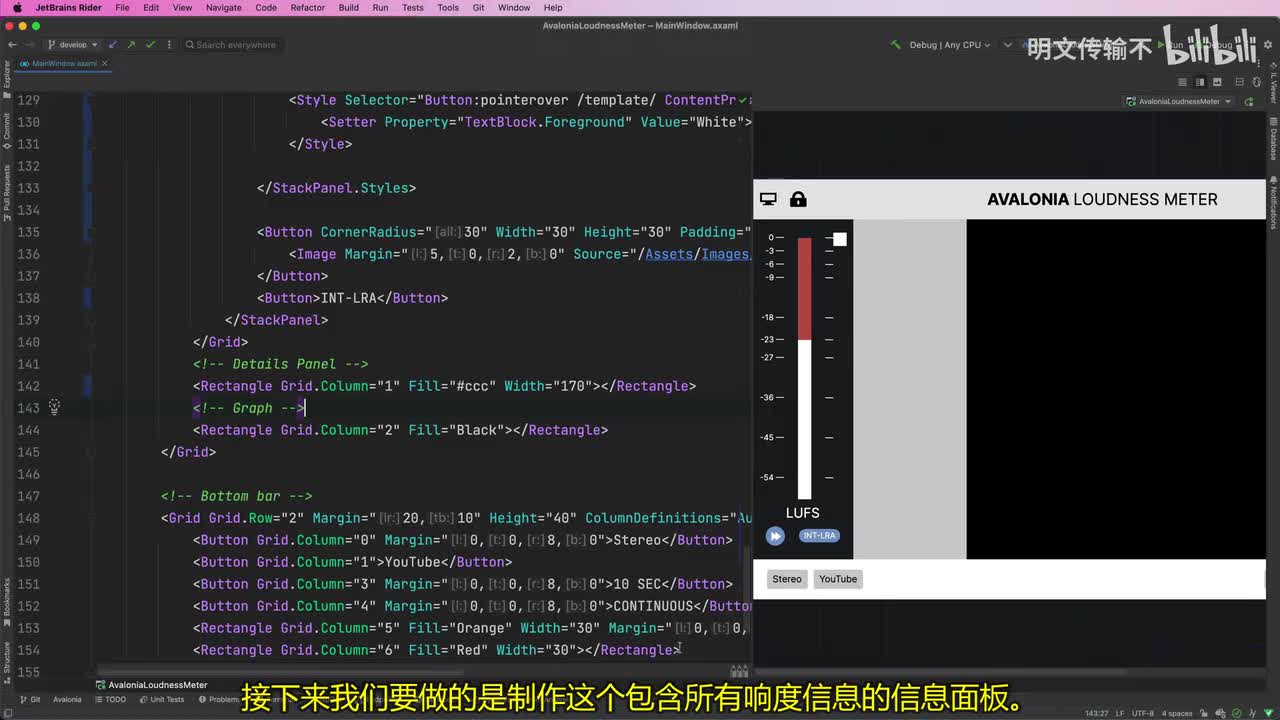Click the monitor icon in preview header
The height and width of the screenshot is (720, 1280).
click(x=768, y=199)
